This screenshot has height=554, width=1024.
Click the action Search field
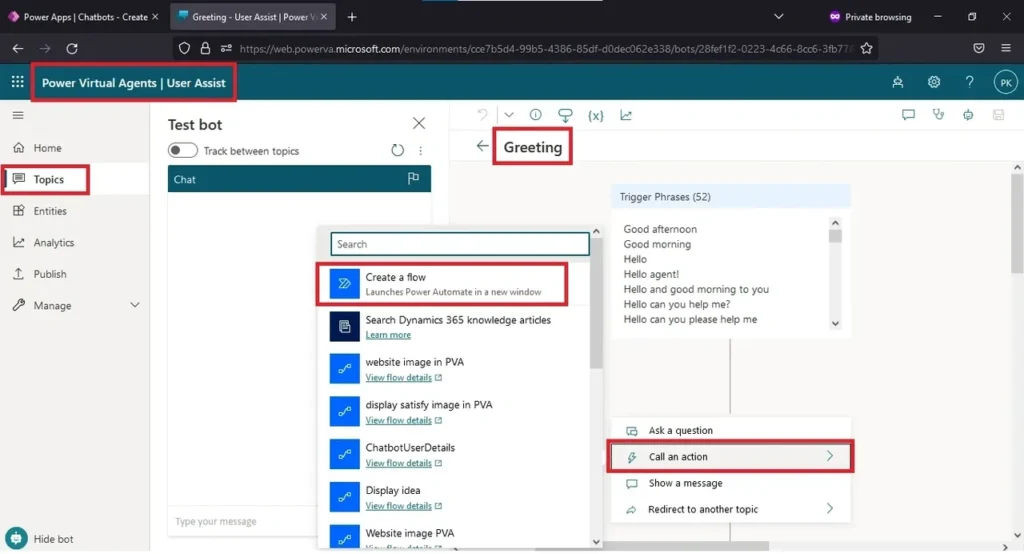click(460, 244)
